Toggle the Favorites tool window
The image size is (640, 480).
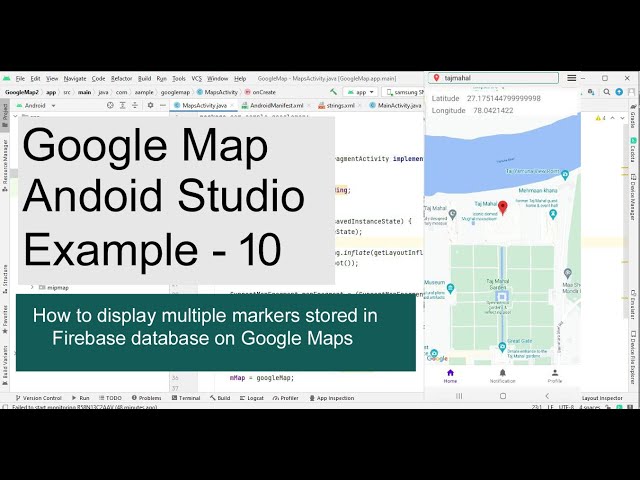(x=5, y=320)
